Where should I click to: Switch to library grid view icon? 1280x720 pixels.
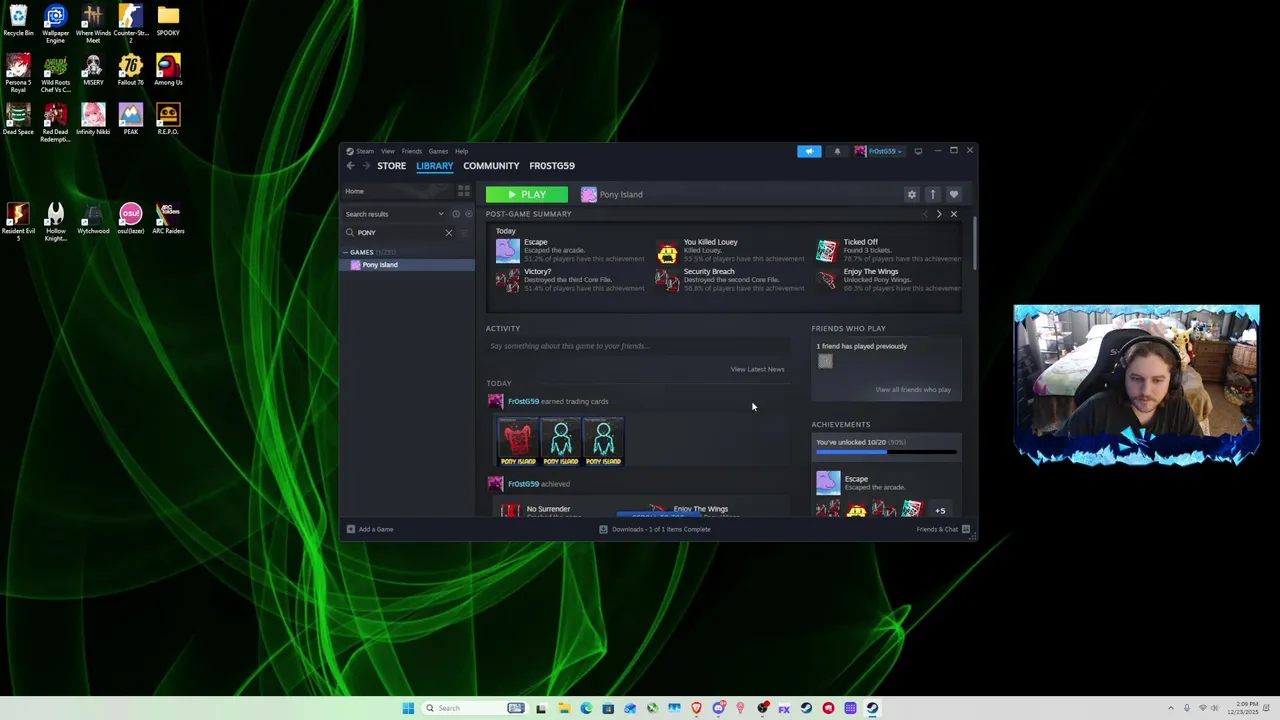(464, 191)
